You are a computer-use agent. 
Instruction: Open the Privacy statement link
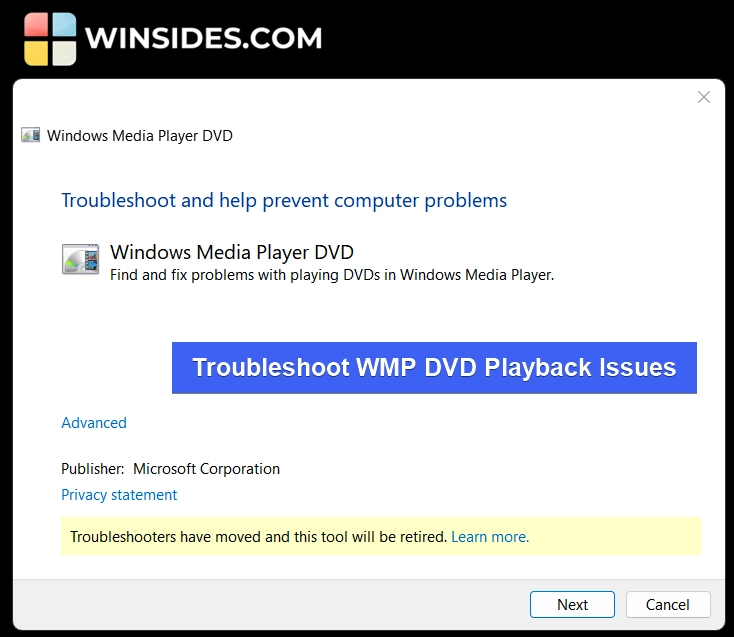[119, 495]
